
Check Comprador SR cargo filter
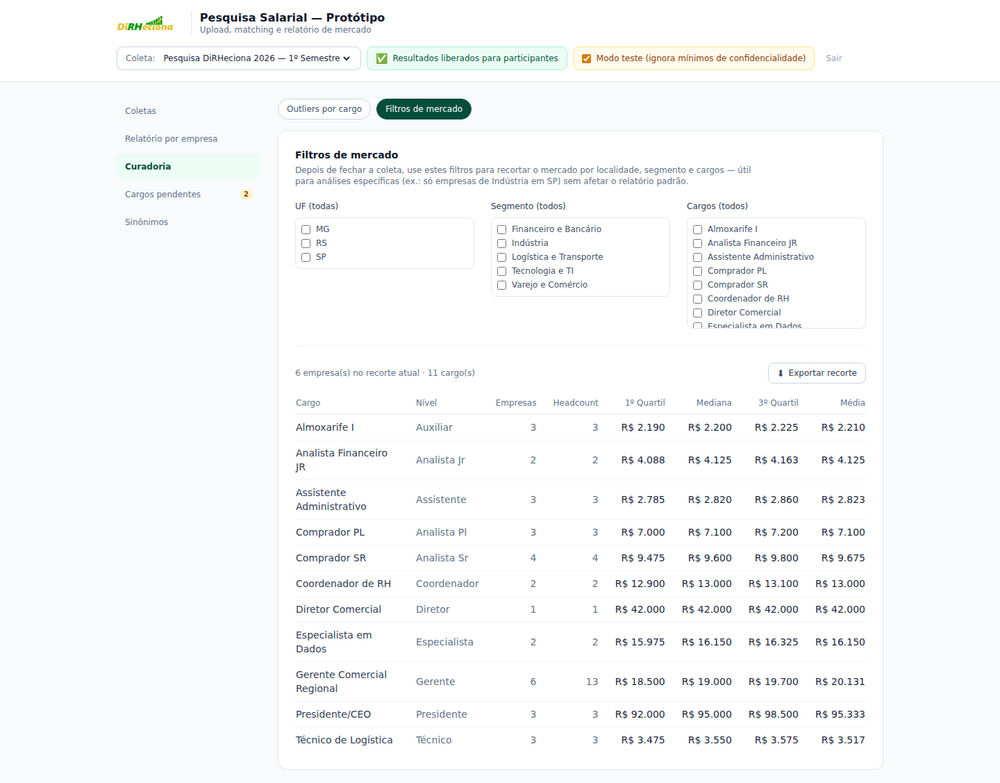click(x=698, y=286)
